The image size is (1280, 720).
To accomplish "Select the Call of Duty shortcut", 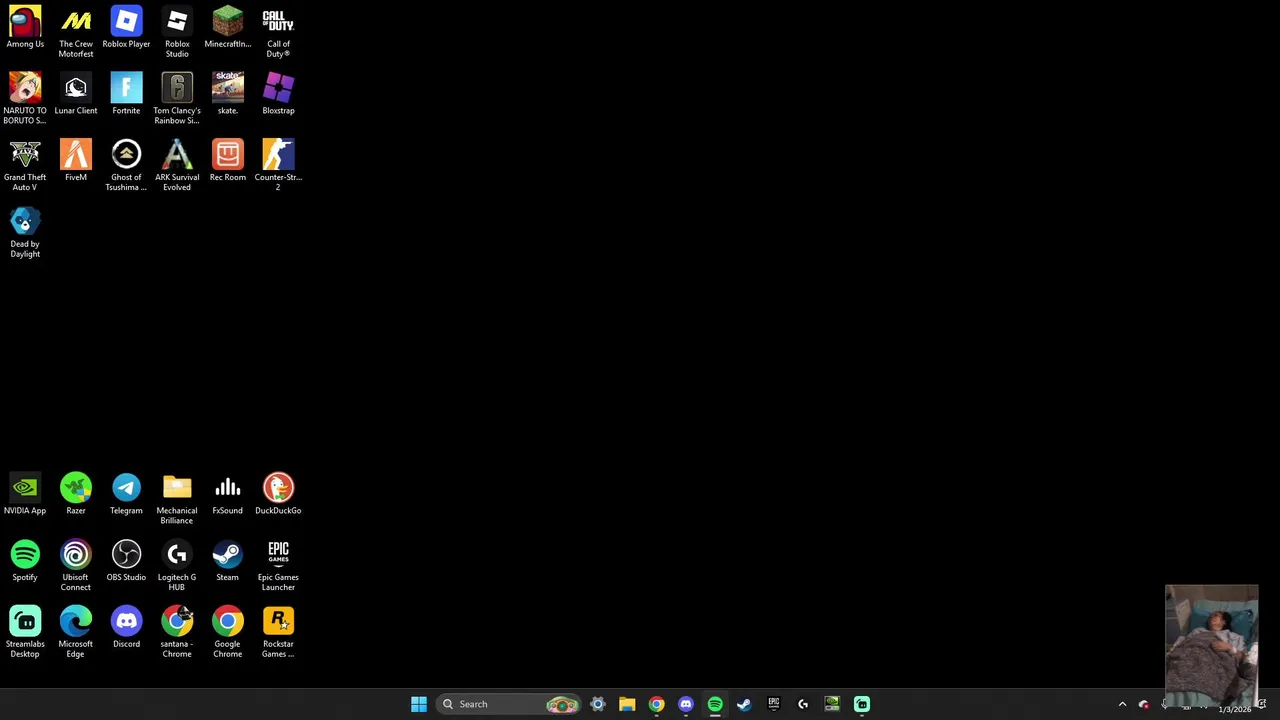I will [278, 32].
